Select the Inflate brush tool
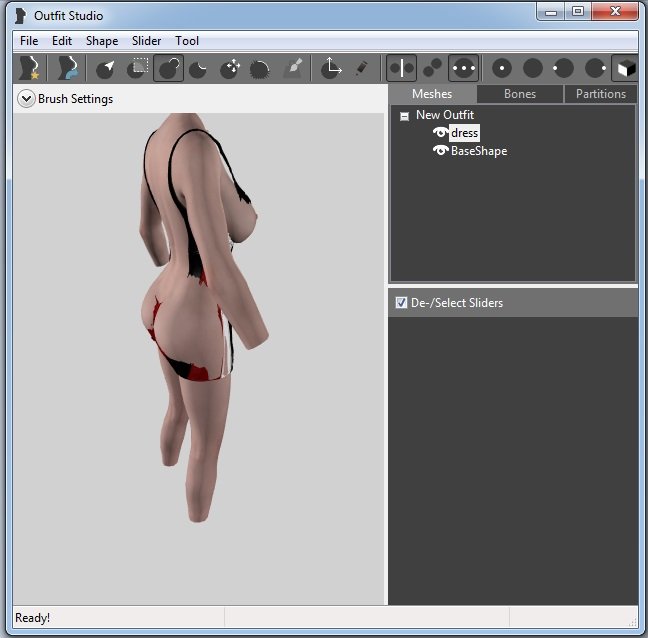The width and height of the screenshot is (648, 638). [168, 68]
